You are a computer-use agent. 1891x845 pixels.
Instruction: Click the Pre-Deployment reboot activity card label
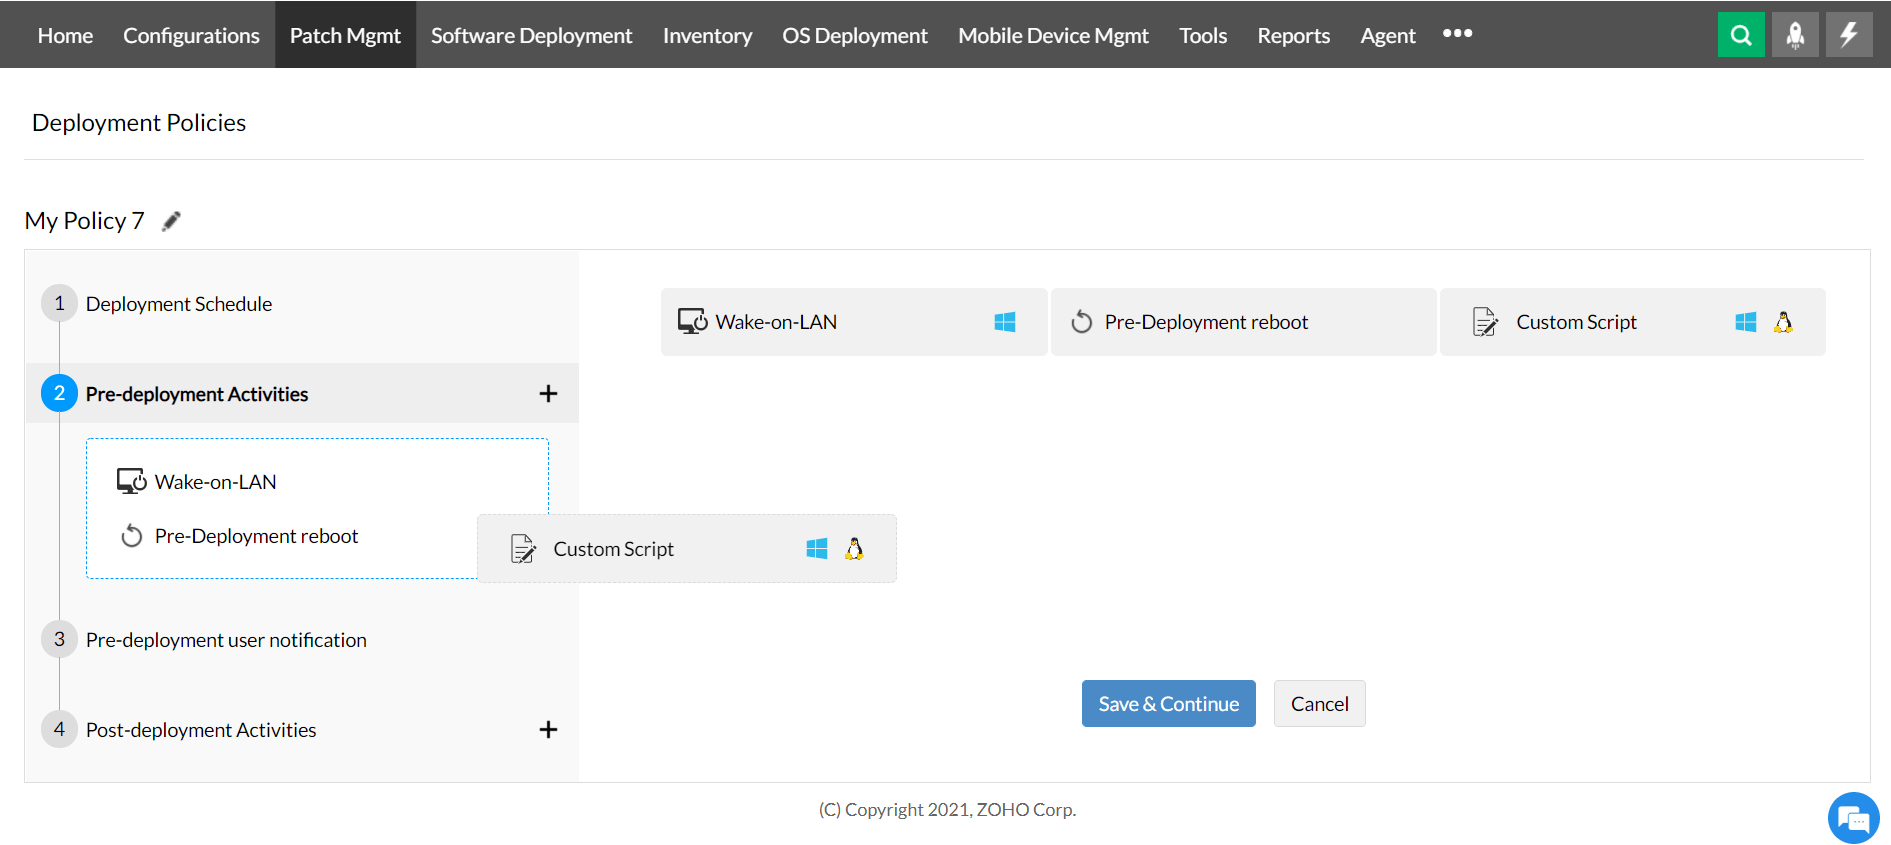coord(1206,322)
